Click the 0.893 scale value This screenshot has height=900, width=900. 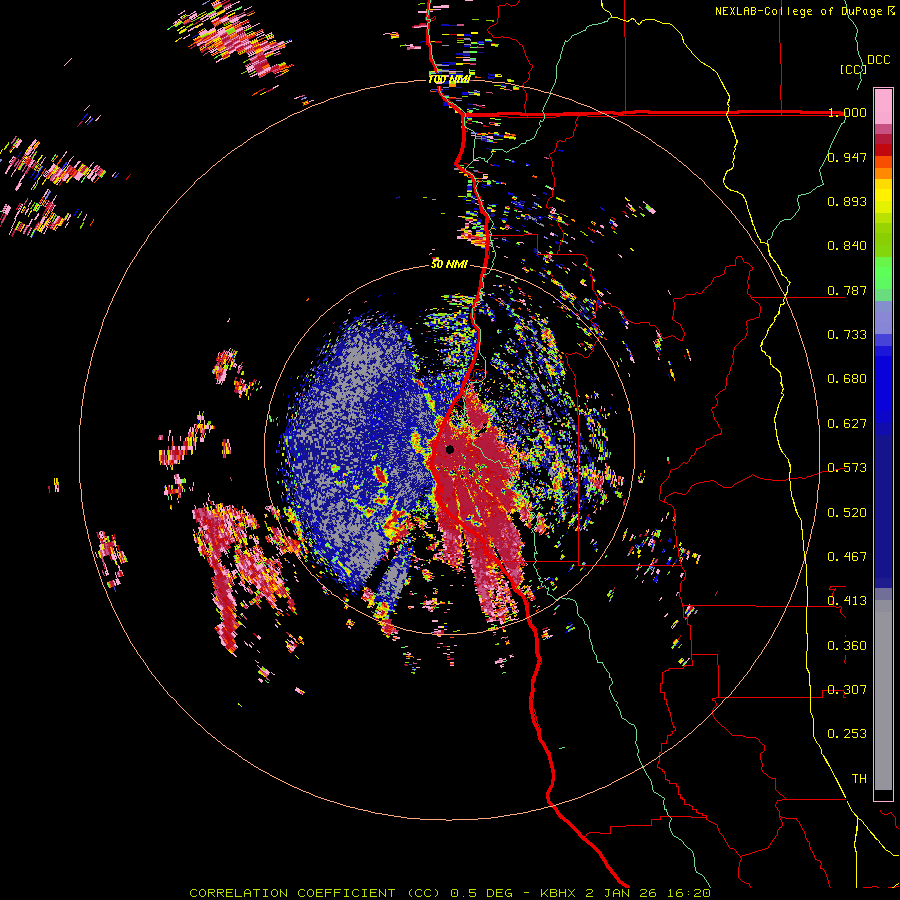(x=847, y=201)
